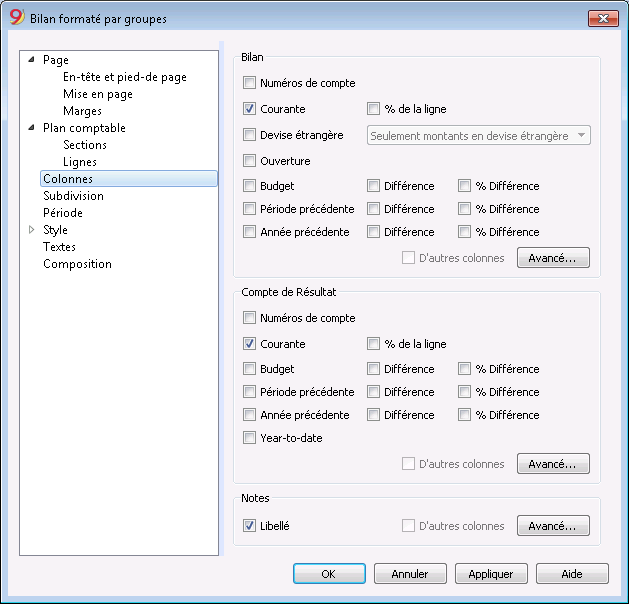Uncheck Courante in the Bilan section
This screenshot has height=604, width=629.
(x=249, y=109)
